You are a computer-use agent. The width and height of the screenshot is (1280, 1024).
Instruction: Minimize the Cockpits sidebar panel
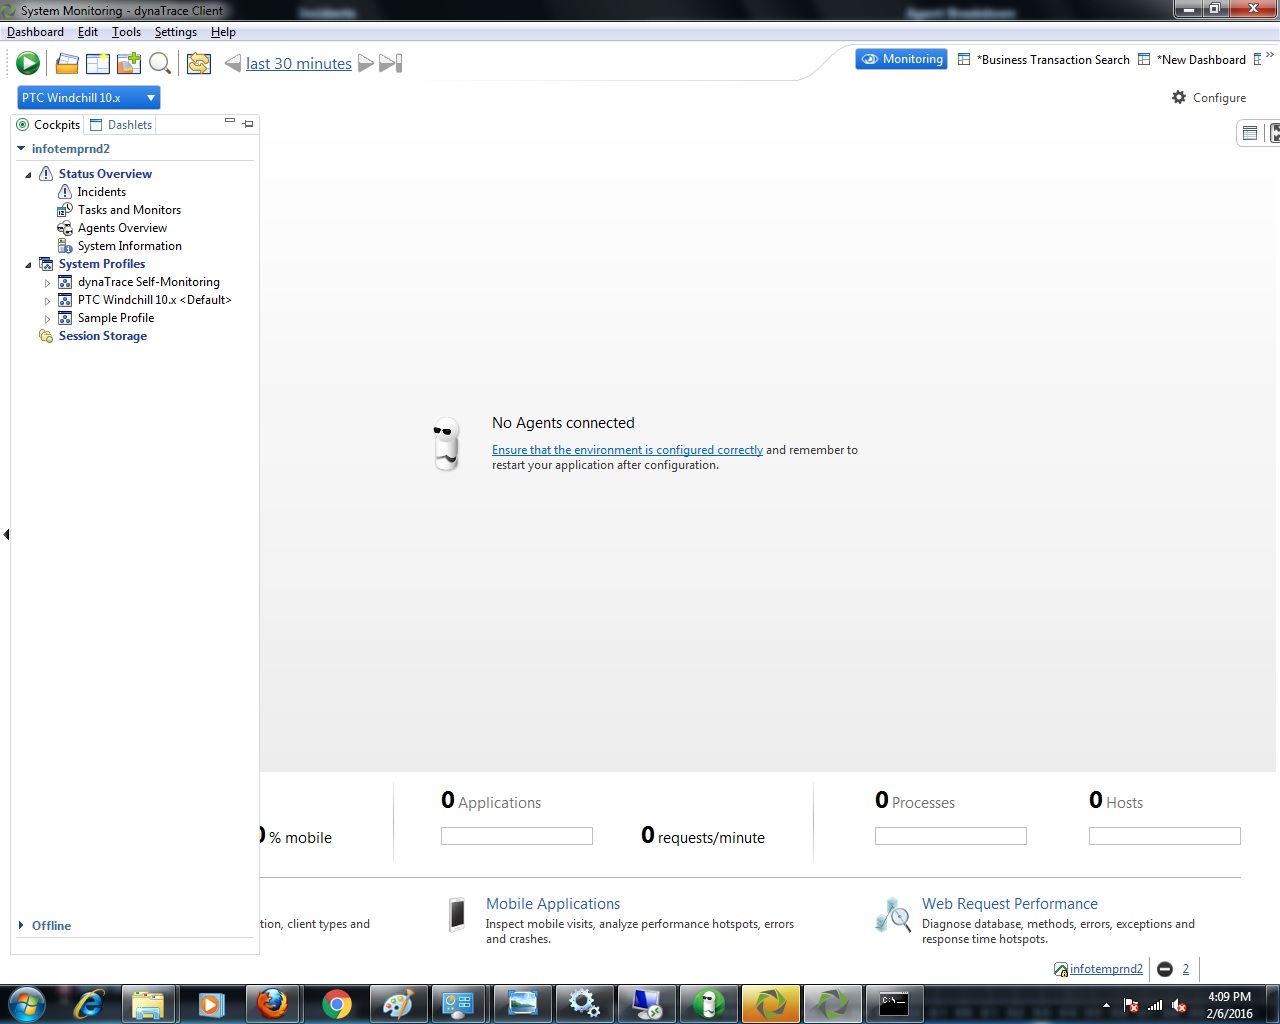tap(230, 122)
